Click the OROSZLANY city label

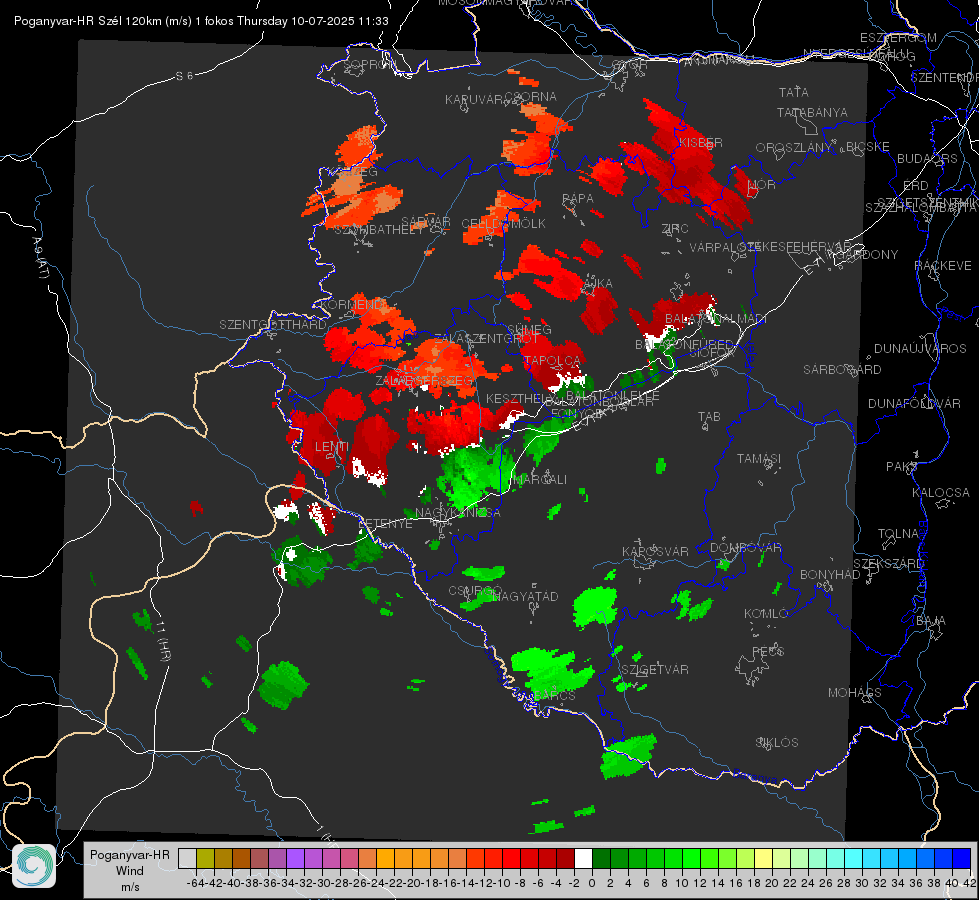[x=794, y=147]
